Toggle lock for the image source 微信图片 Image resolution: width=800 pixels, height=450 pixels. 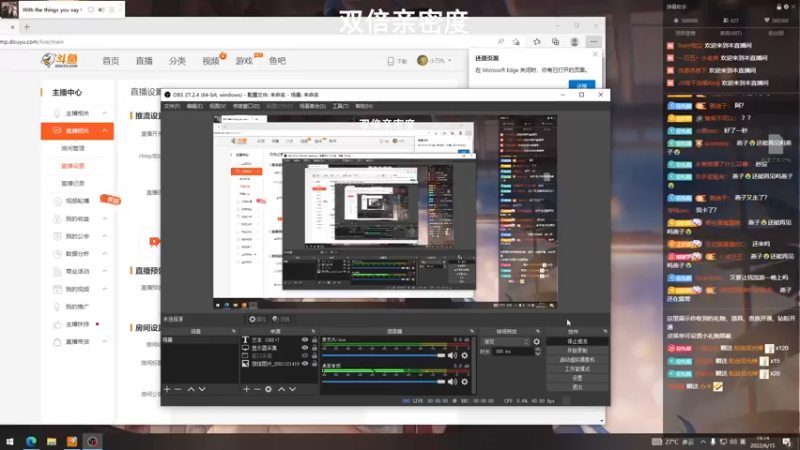[314, 364]
